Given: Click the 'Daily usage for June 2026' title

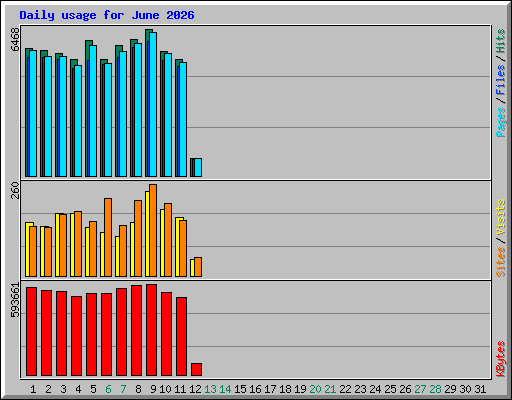Looking at the screenshot, I should tap(107, 15).
